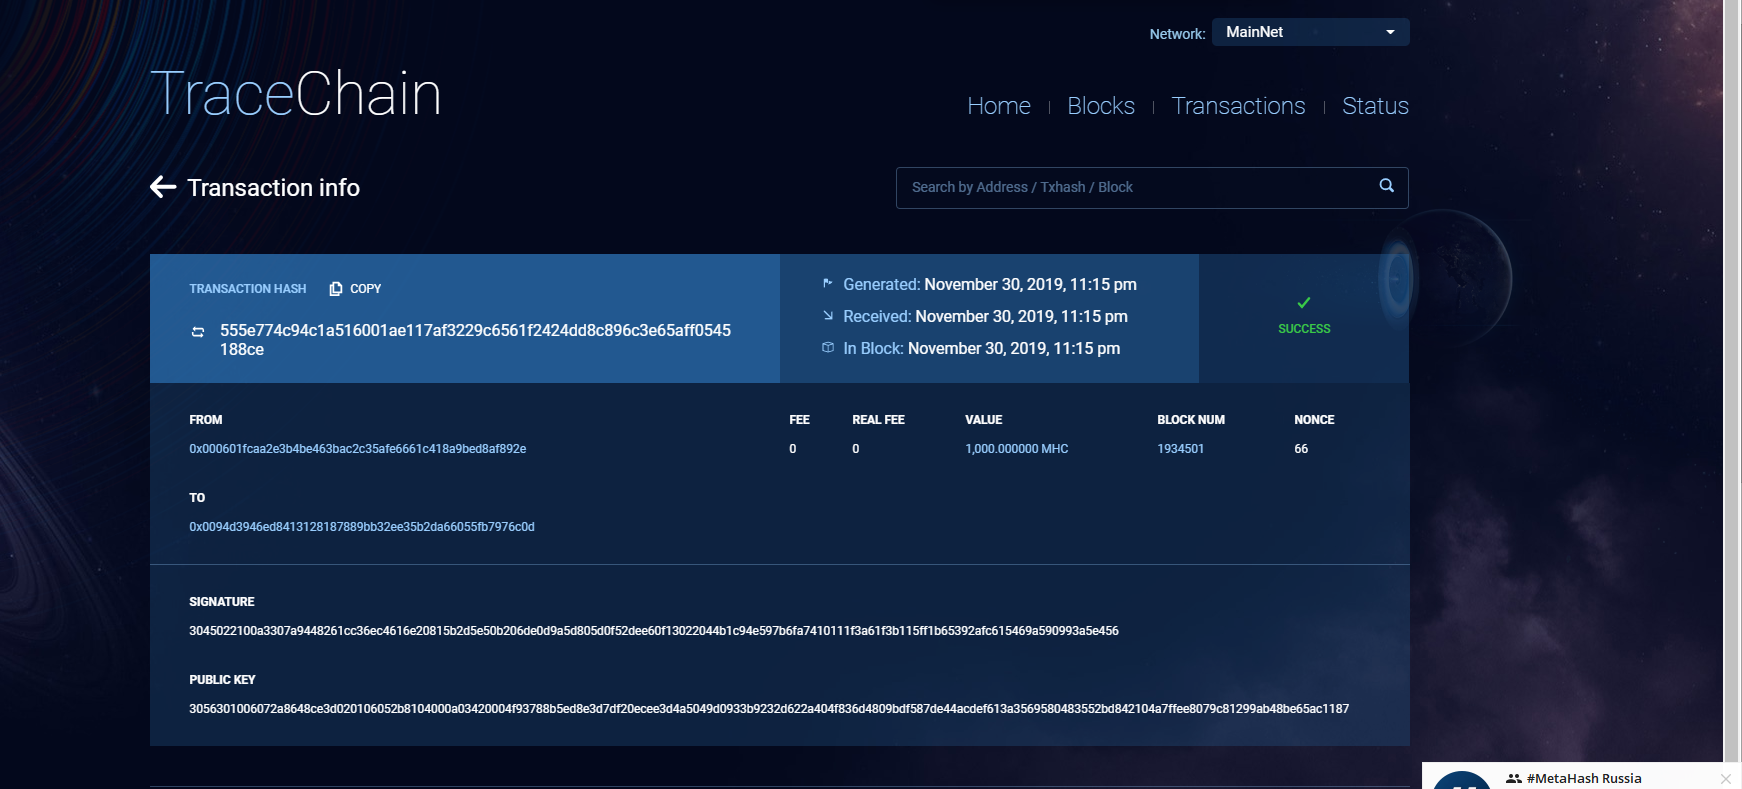Click the back arrow beside Transaction info

(x=163, y=187)
